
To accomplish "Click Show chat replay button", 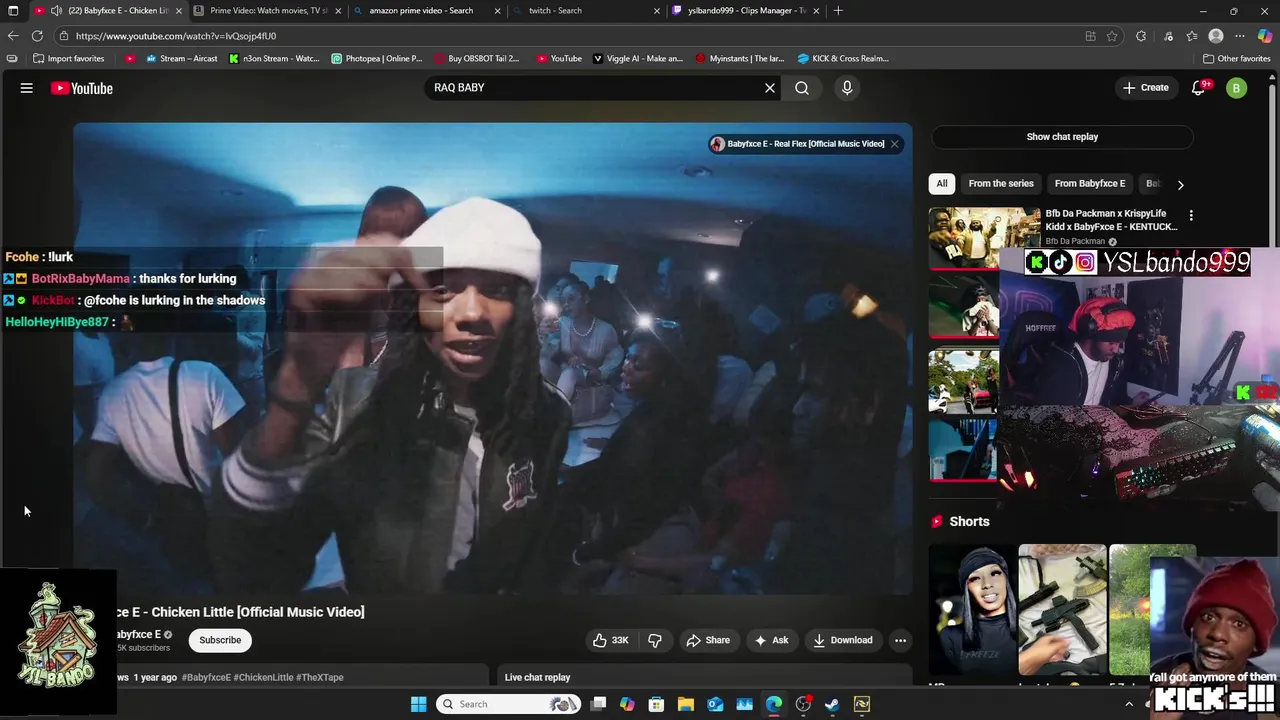I will tap(1062, 137).
